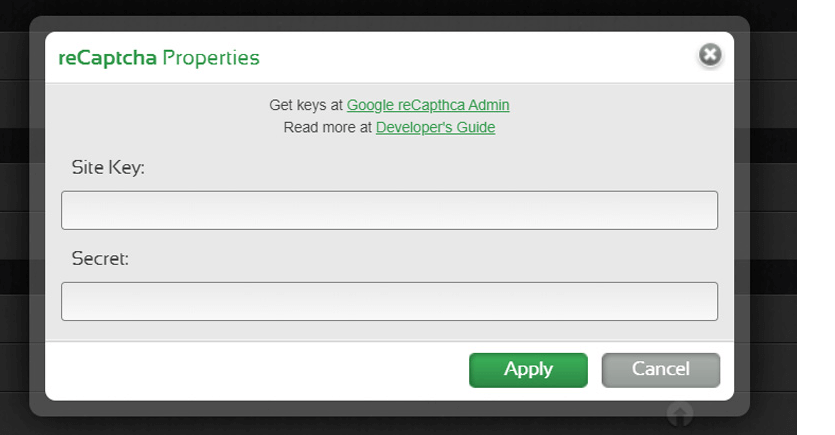The image size is (835, 435).
Task: Focus the Secret input field
Action: [389, 301]
